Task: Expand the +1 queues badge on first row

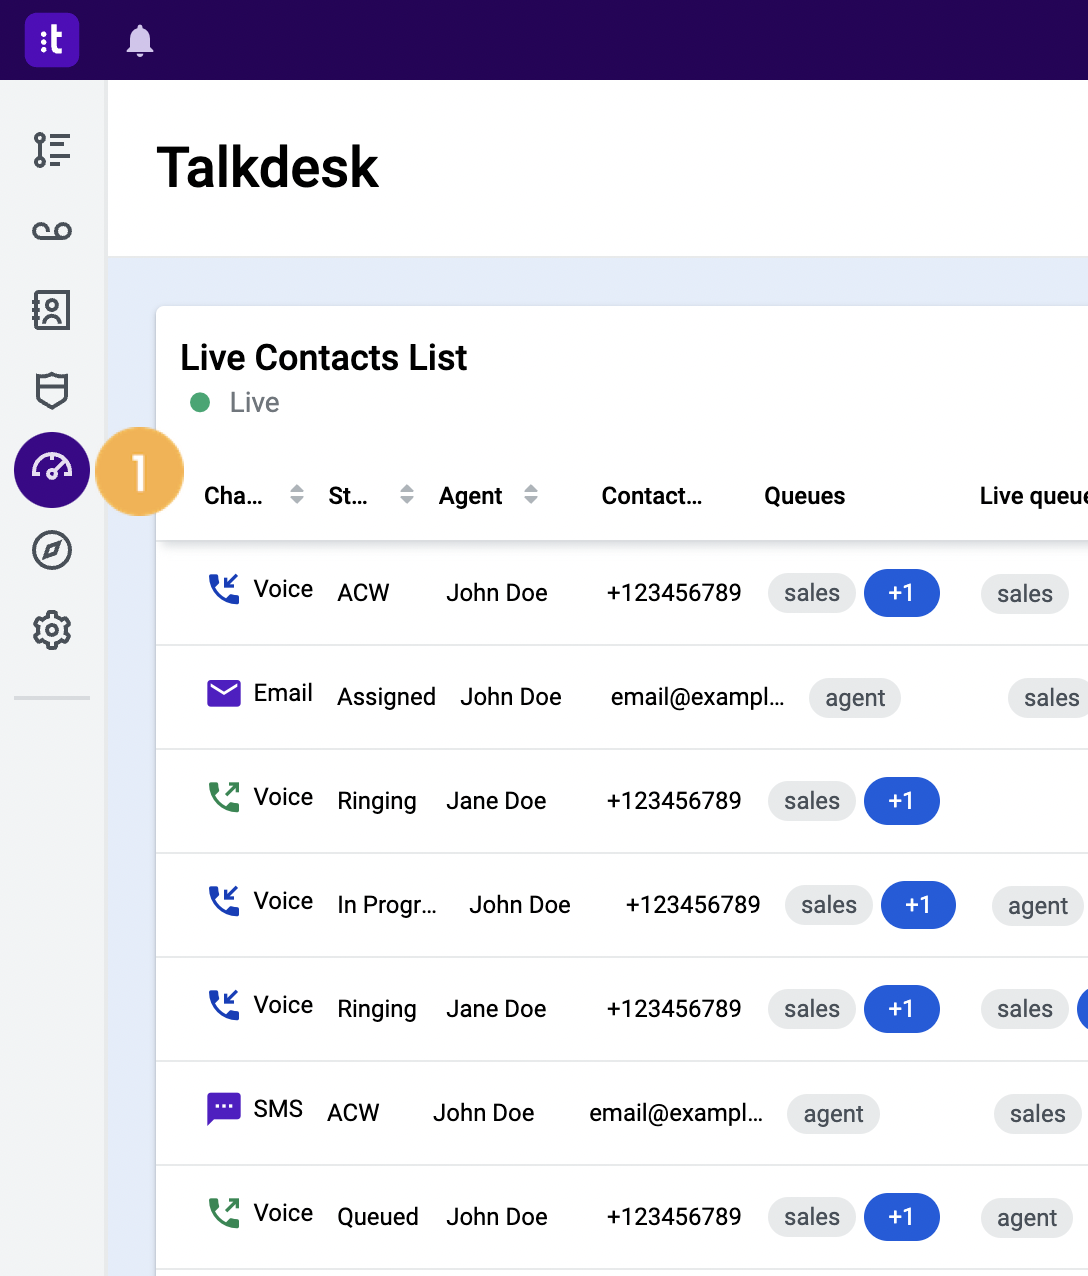Action: (x=901, y=593)
